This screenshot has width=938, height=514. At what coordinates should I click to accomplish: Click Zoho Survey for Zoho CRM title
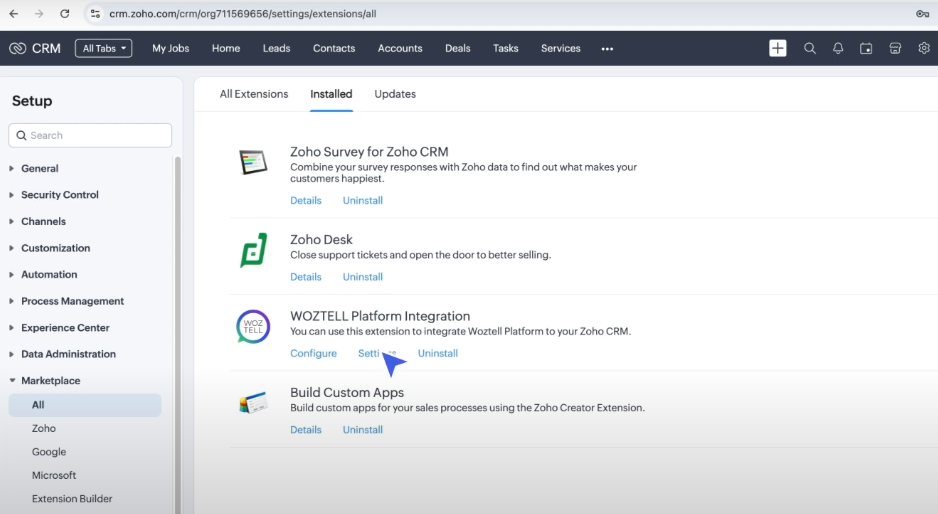(369, 152)
